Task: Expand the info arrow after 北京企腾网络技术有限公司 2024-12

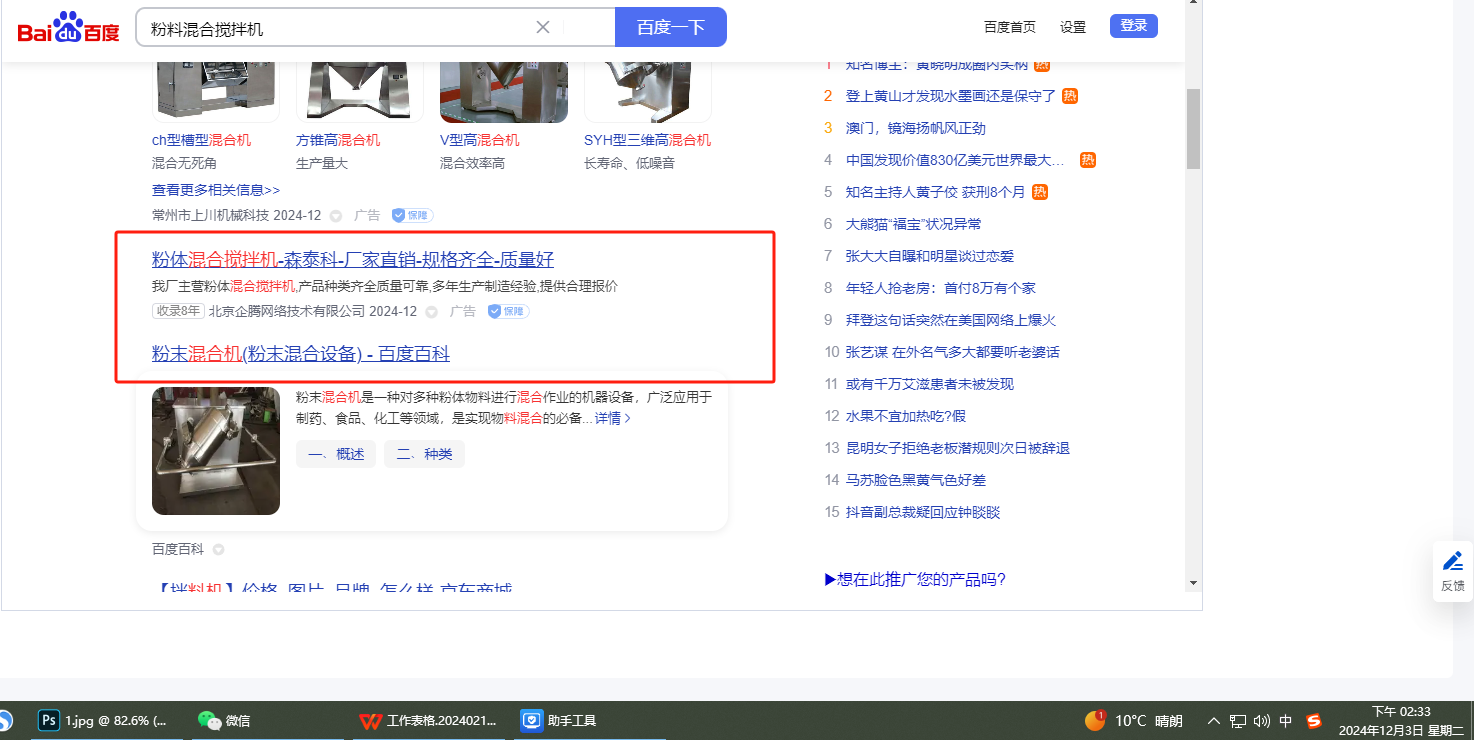Action: [432, 311]
